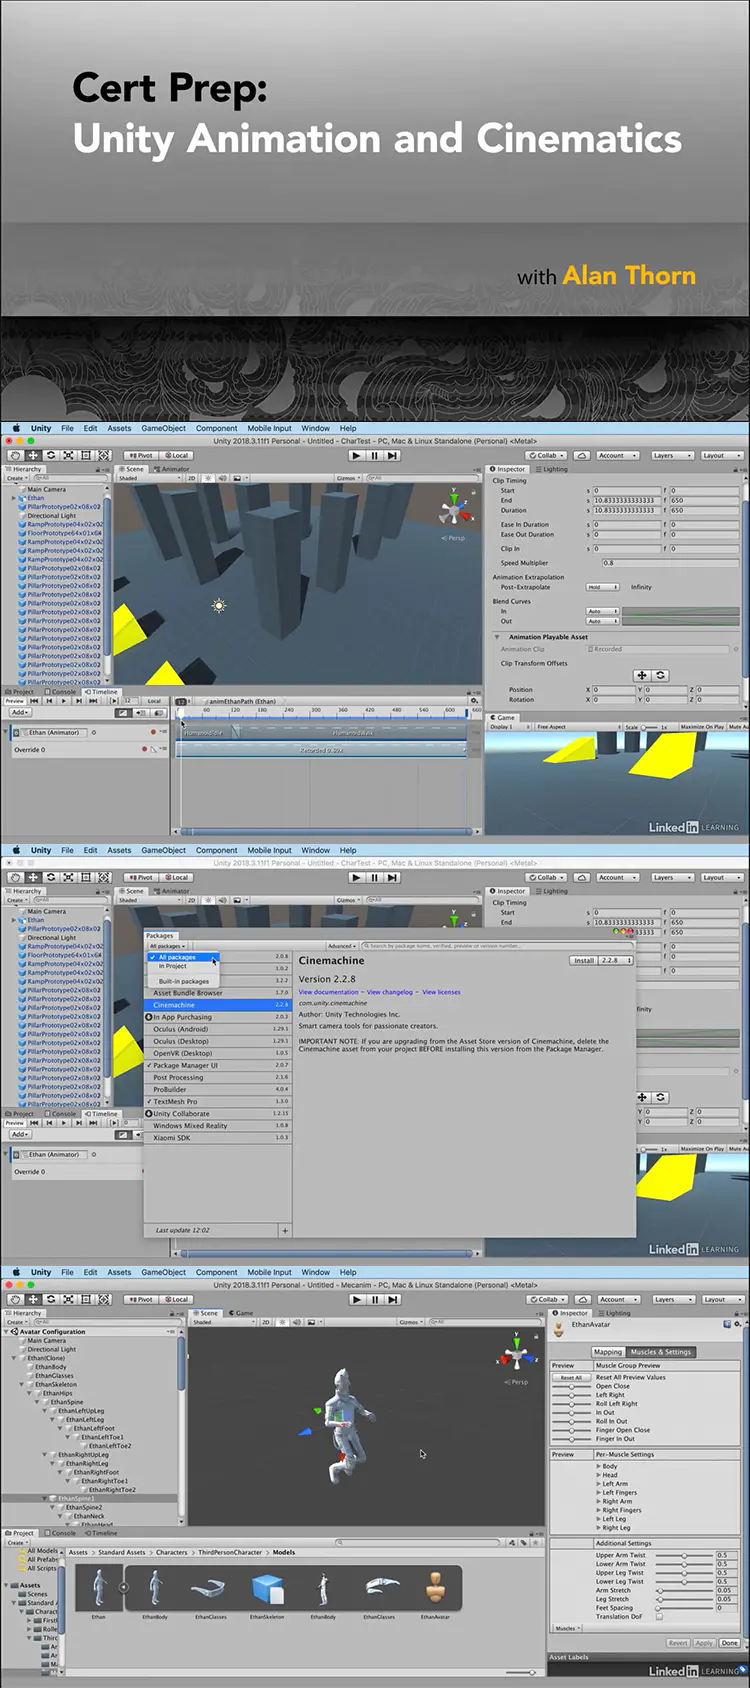The width and height of the screenshot is (750, 1688).
Task: Open cloud services icon in Timeline Unity window
Action: coord(580,455)
